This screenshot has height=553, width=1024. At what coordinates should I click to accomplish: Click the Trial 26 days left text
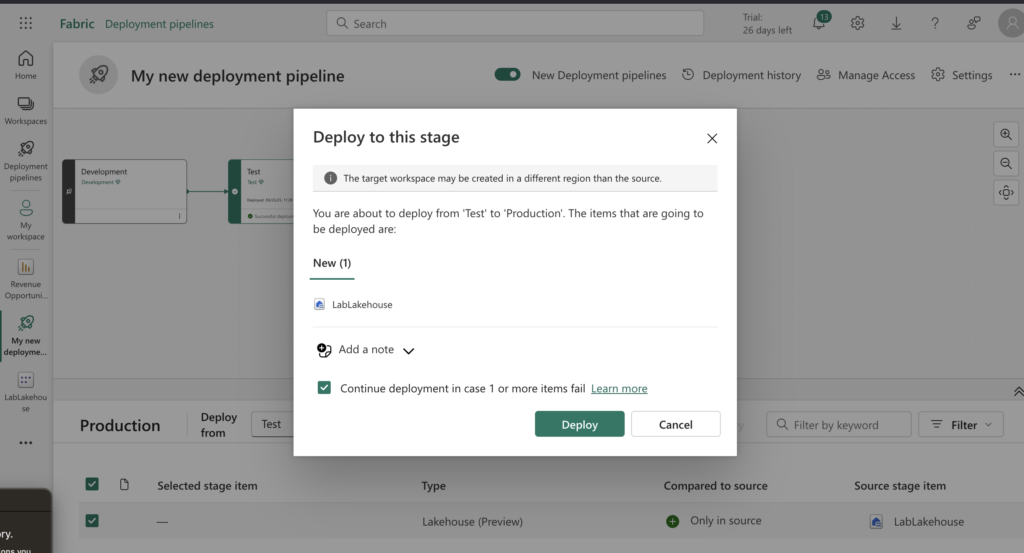tap(767, 24)
